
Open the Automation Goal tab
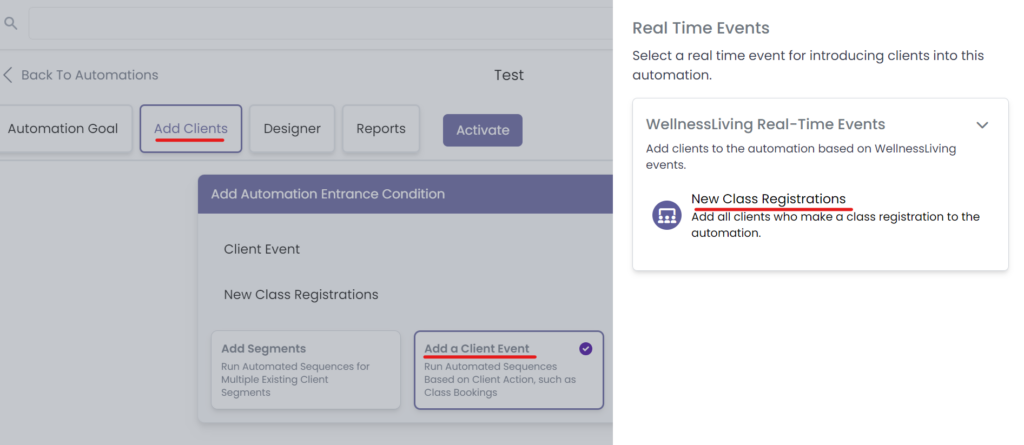coord(63,129)
